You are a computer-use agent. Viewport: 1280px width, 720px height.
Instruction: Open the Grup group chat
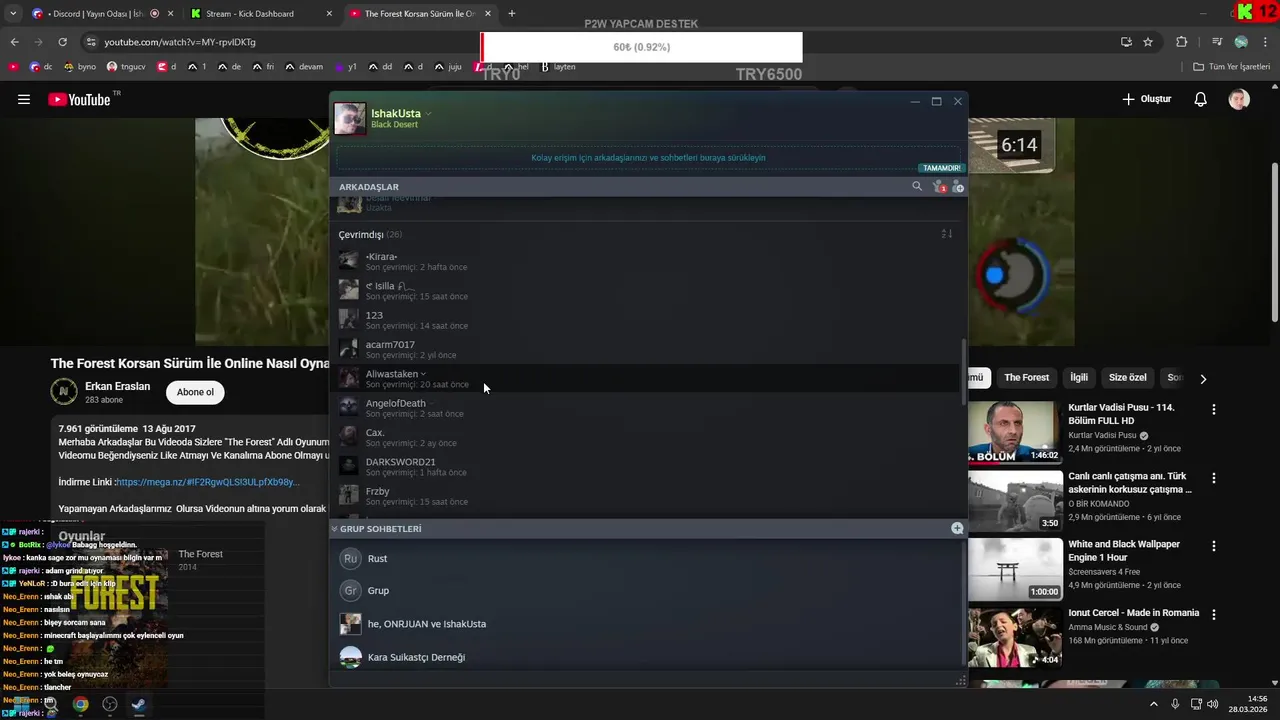pyautogui.click(x=648, y=591)
